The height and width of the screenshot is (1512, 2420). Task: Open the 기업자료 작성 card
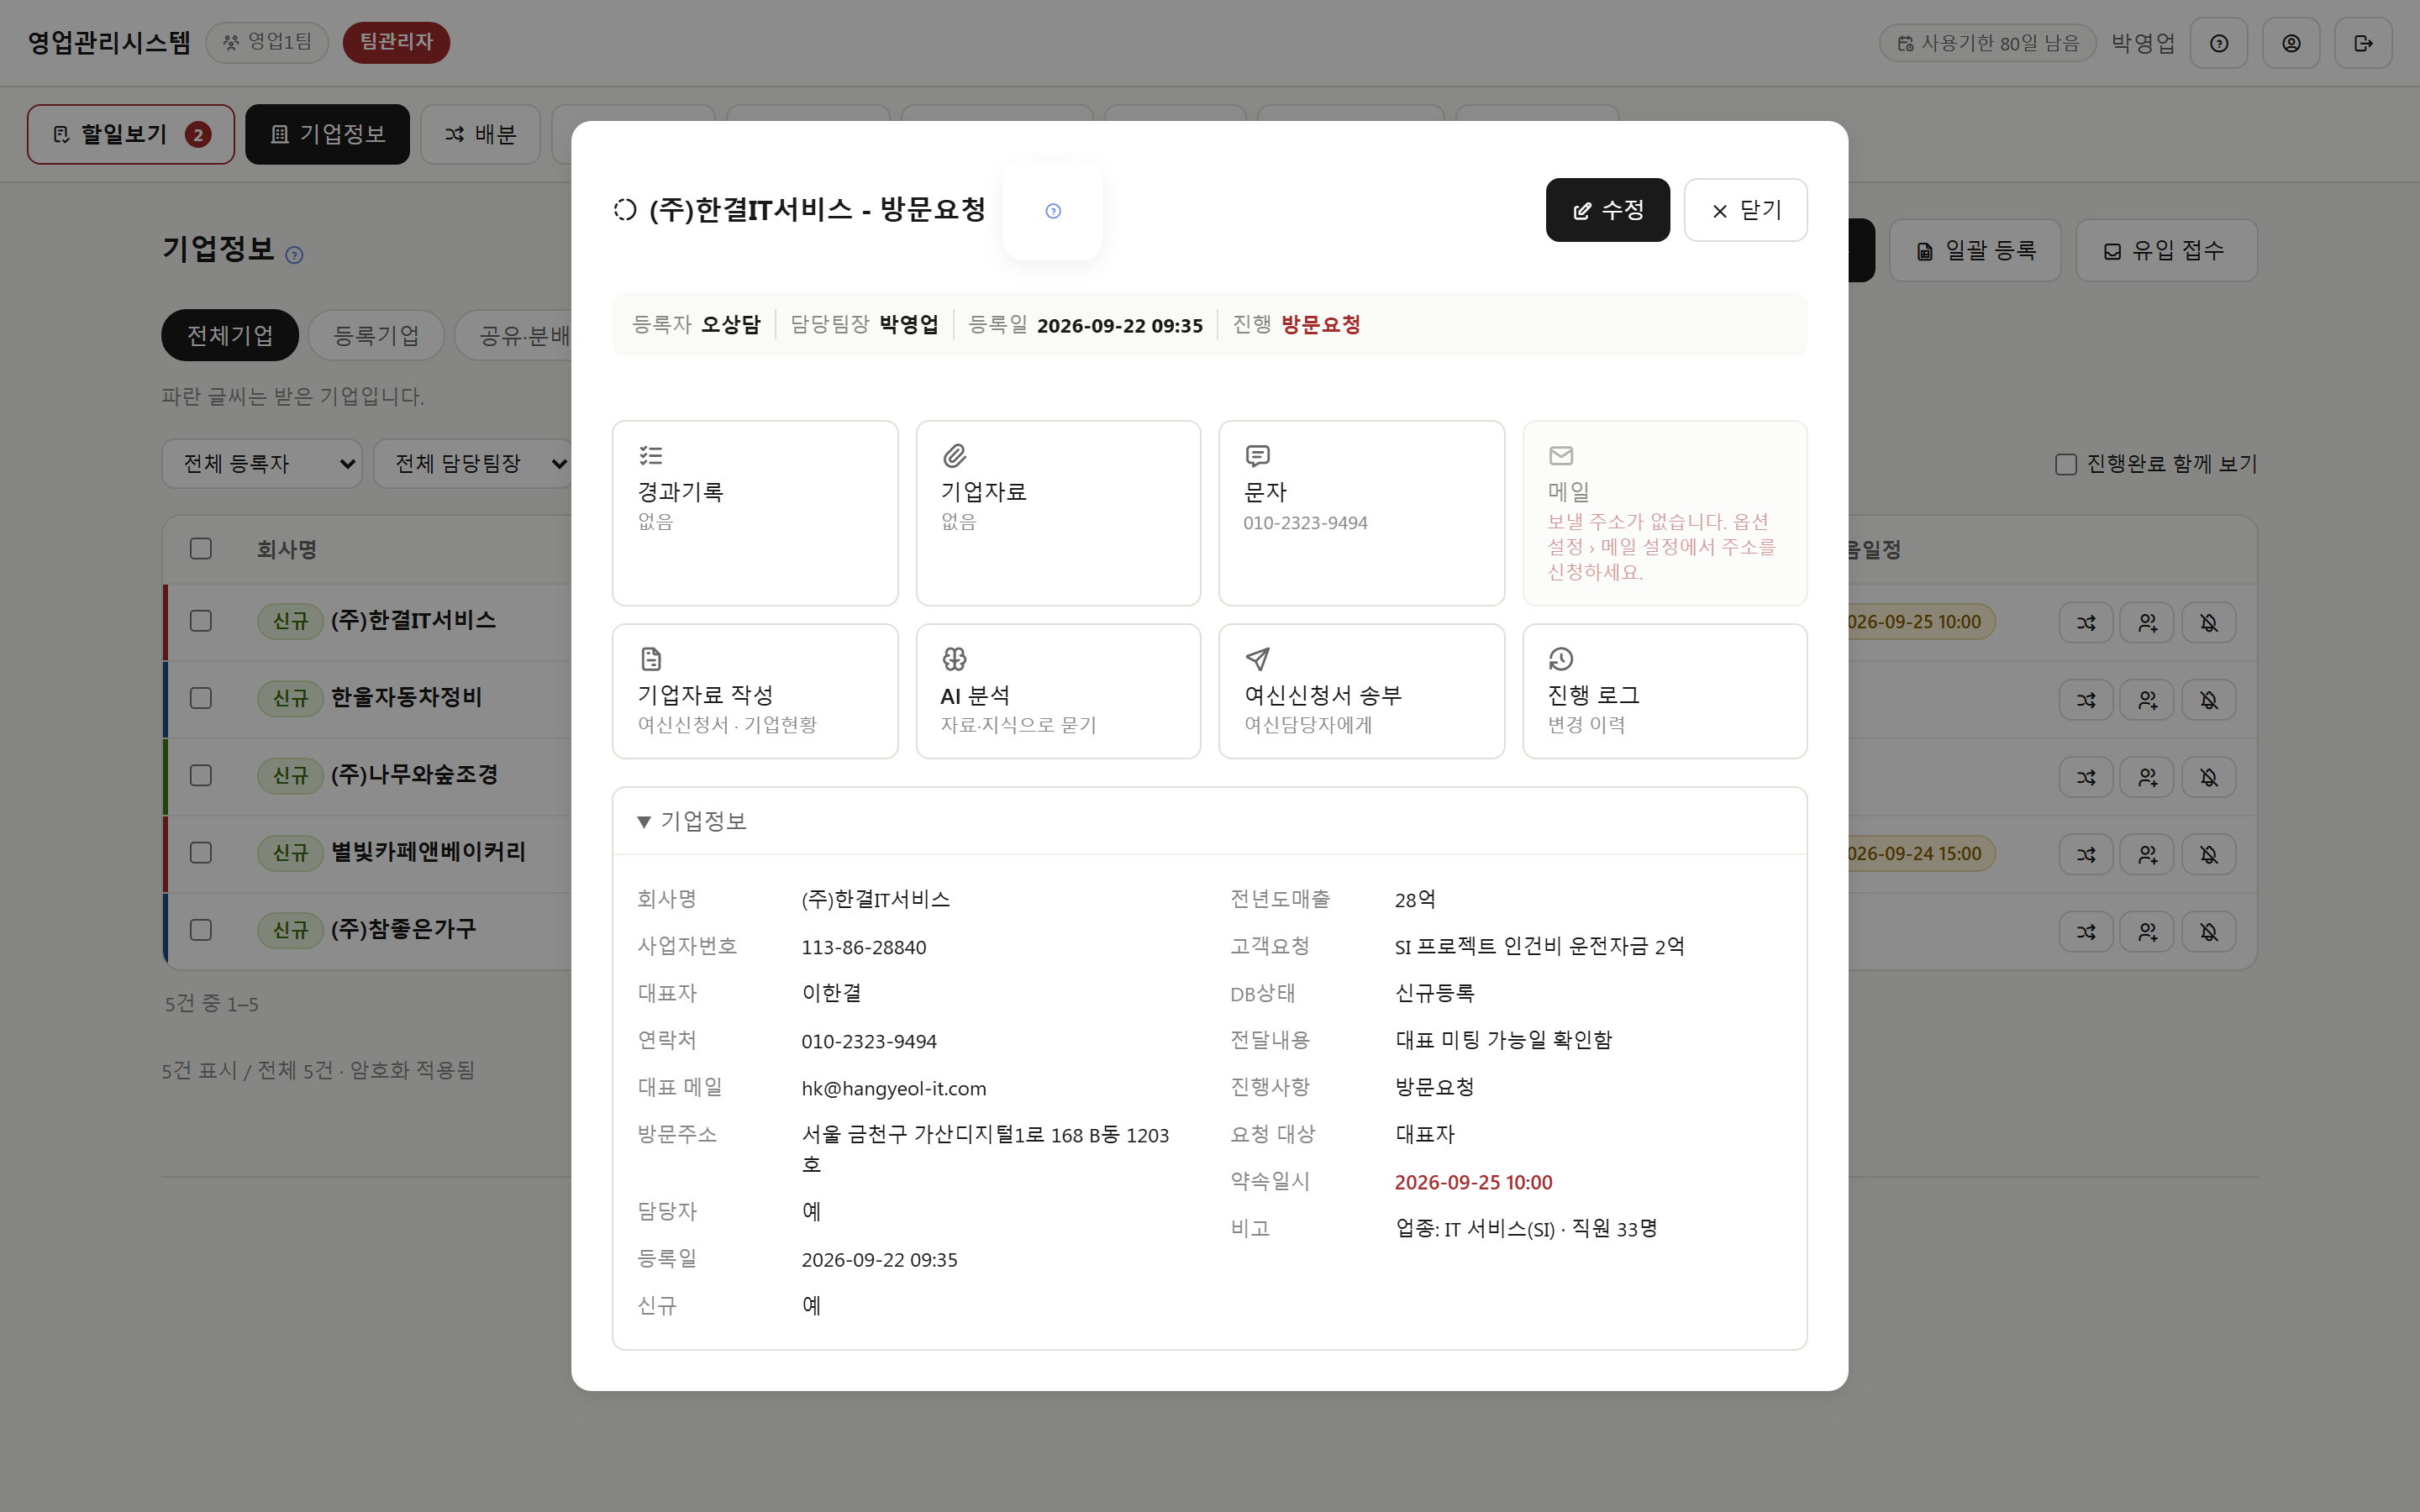[x=755, y=691]
